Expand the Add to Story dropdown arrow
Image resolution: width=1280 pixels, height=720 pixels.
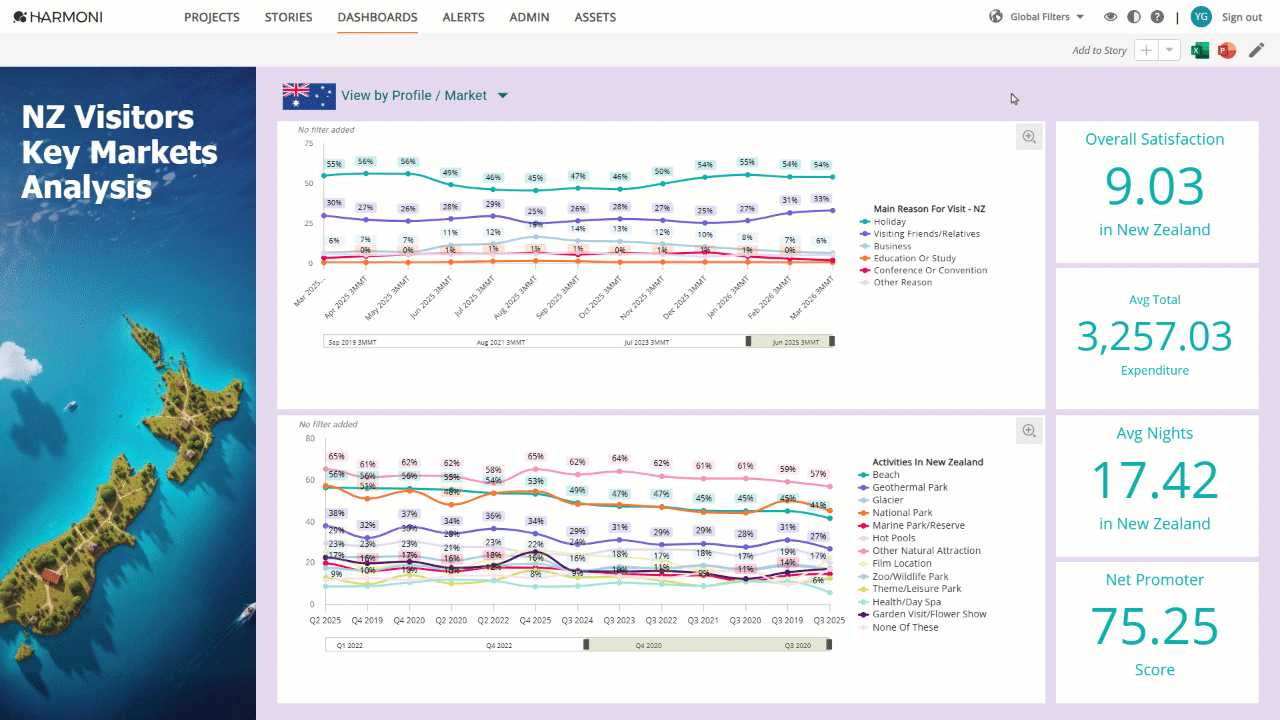(1169, 50)
